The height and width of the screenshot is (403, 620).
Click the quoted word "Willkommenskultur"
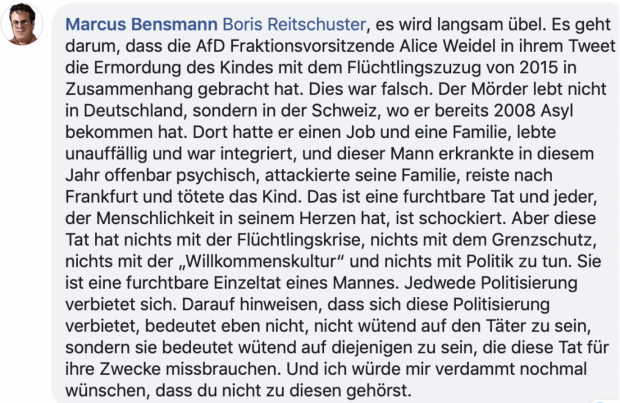pos(226,282)
